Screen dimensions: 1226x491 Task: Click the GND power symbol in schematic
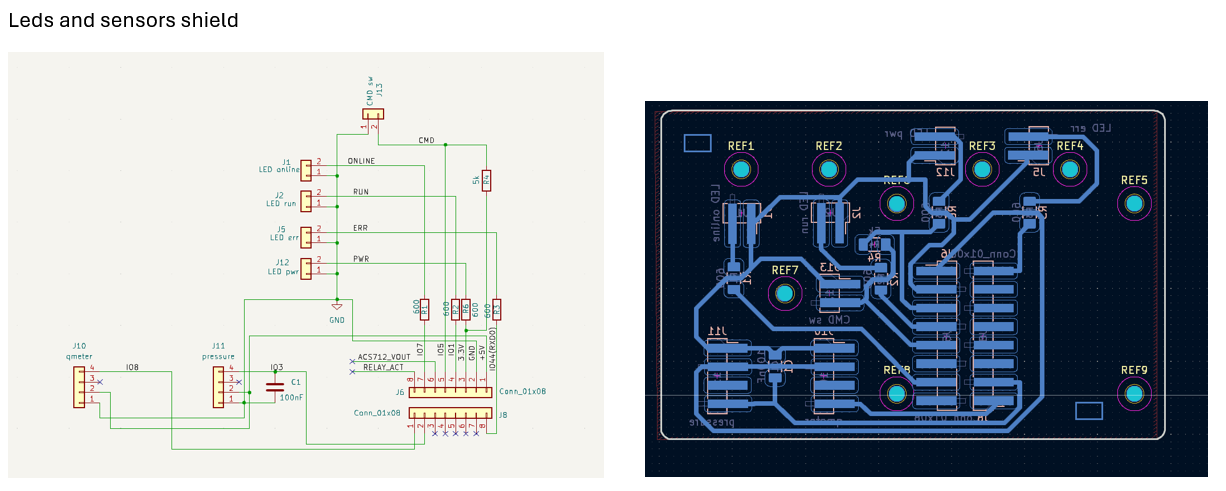(x=337, y=308)
